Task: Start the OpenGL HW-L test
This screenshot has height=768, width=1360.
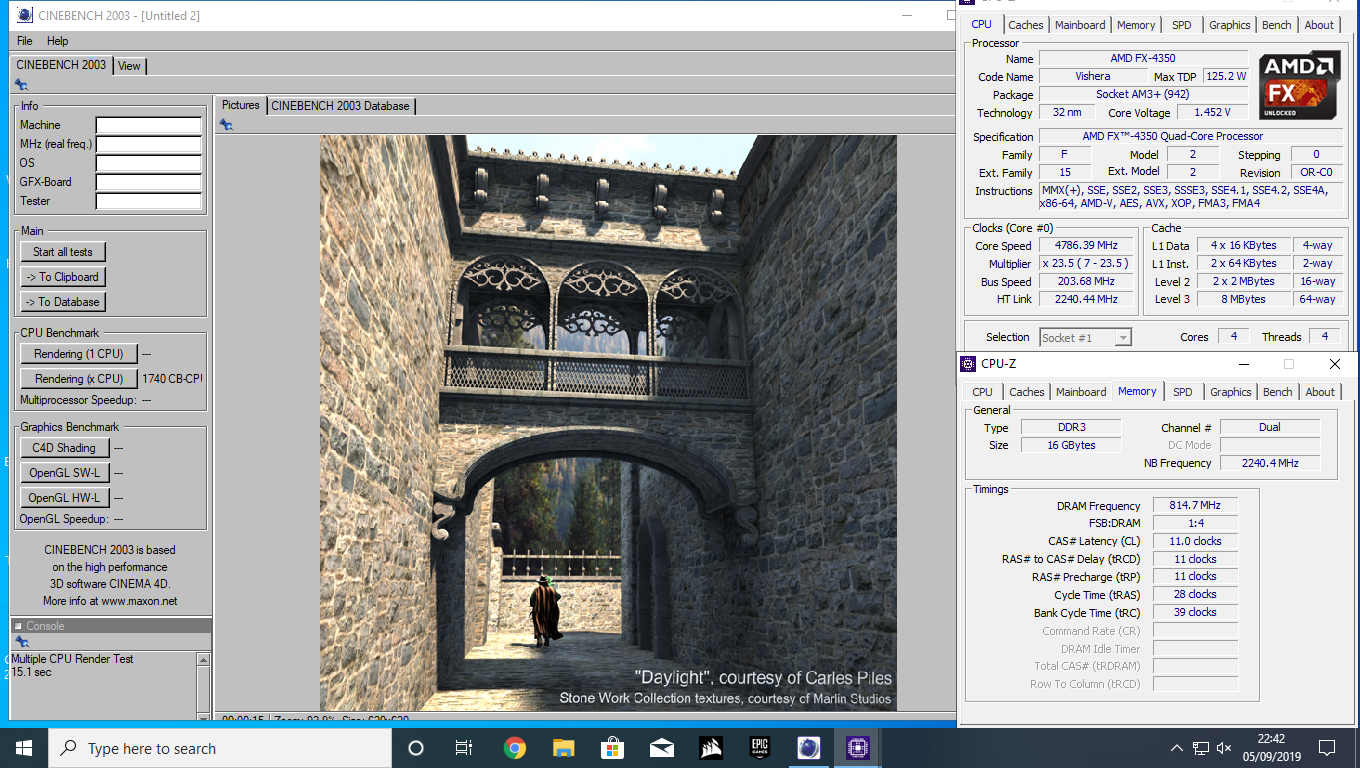Action: 64,498
